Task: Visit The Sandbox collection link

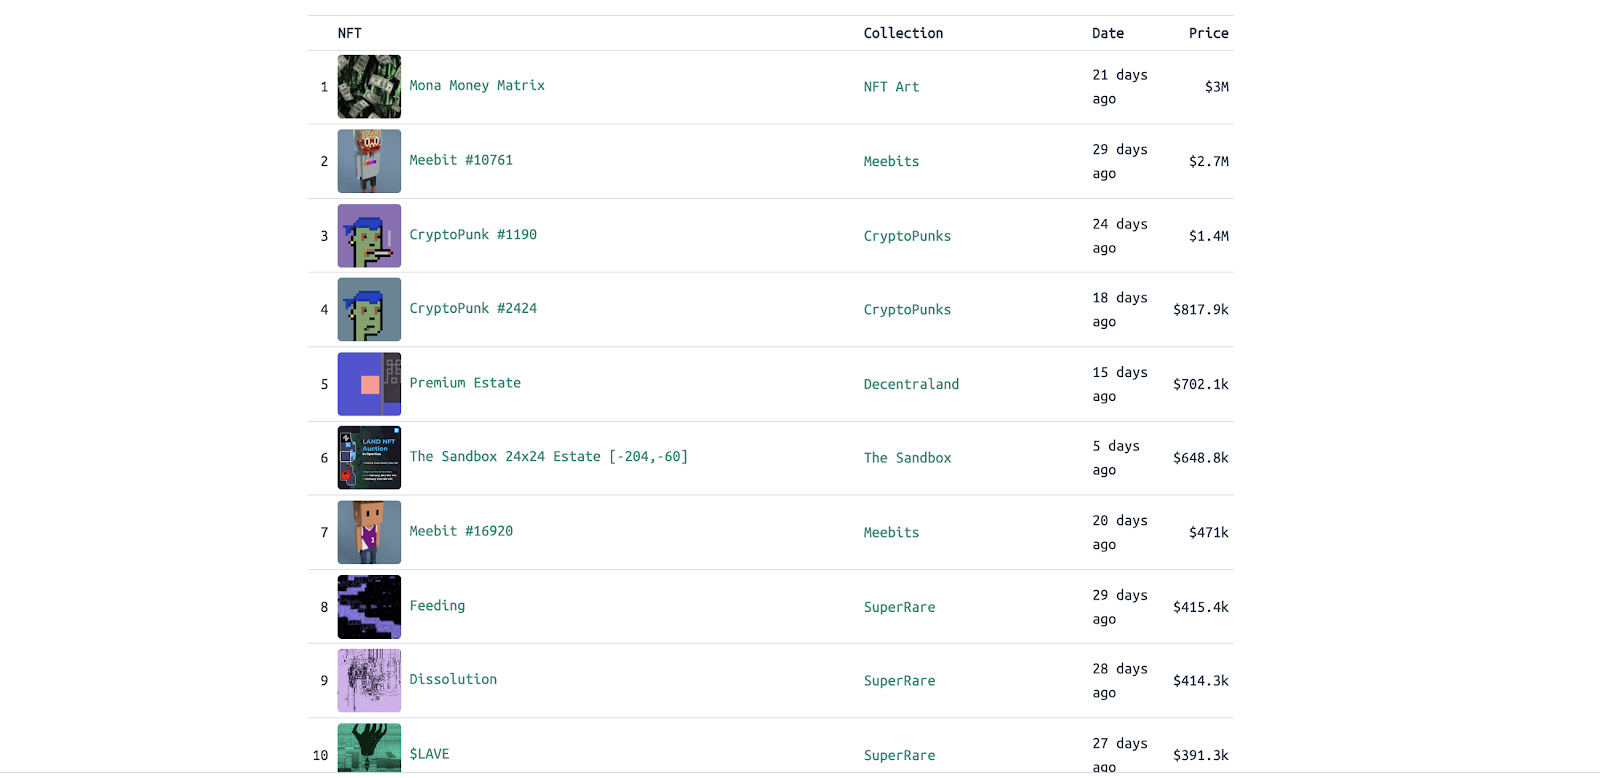Action: pyautogui.click(x=908, y=458)
